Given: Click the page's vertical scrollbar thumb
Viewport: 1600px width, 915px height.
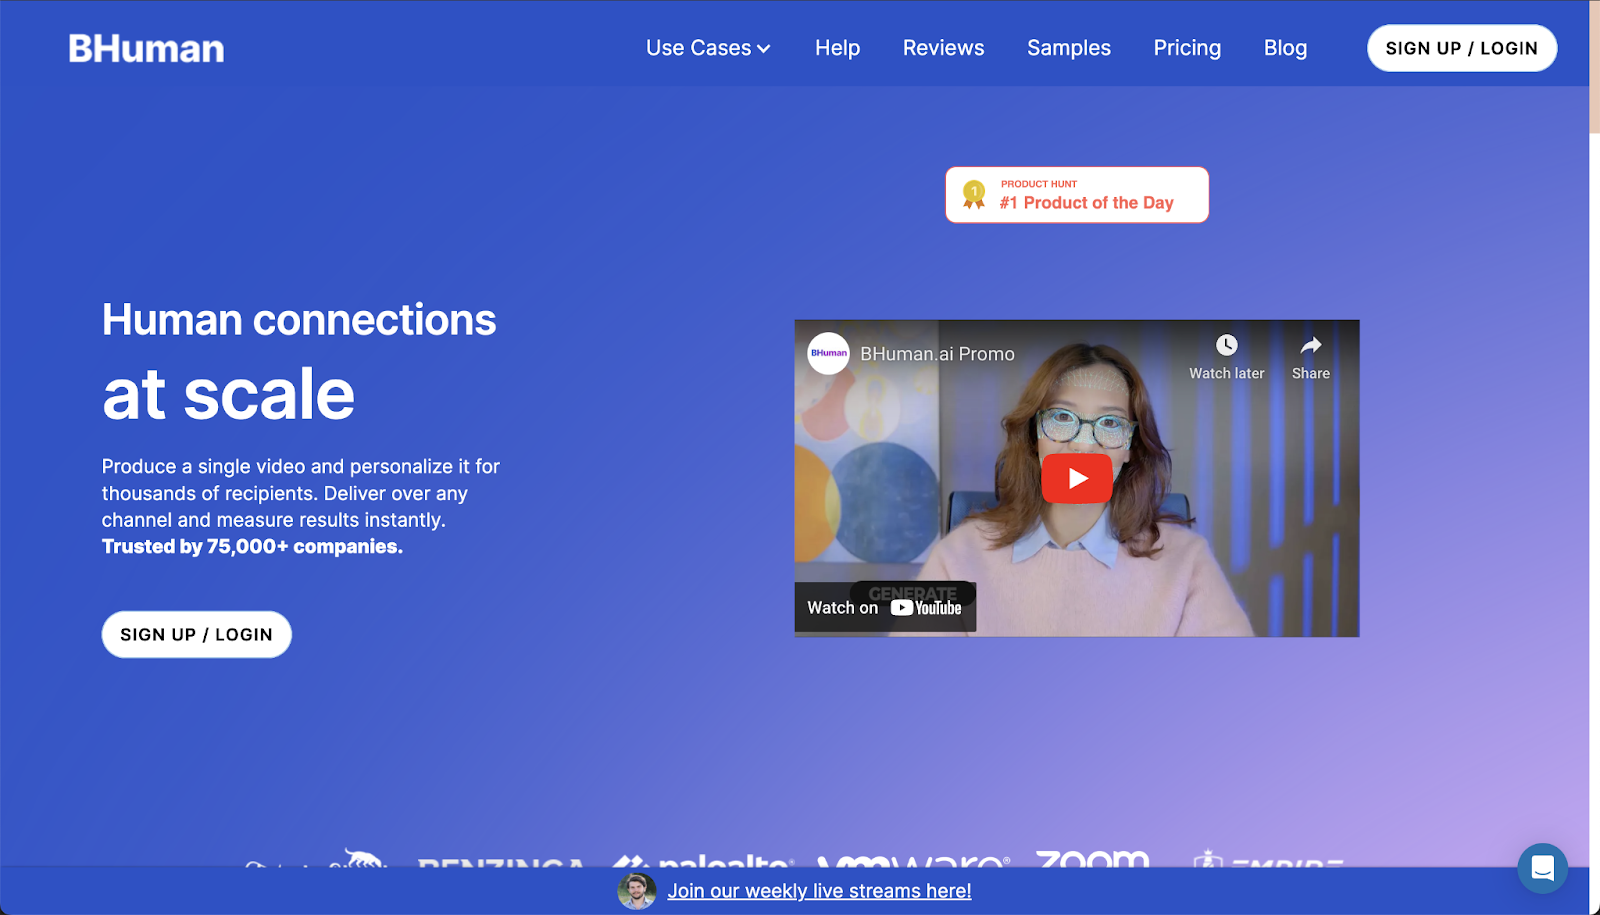Looking at the screenshot, I should point(1594,67).
